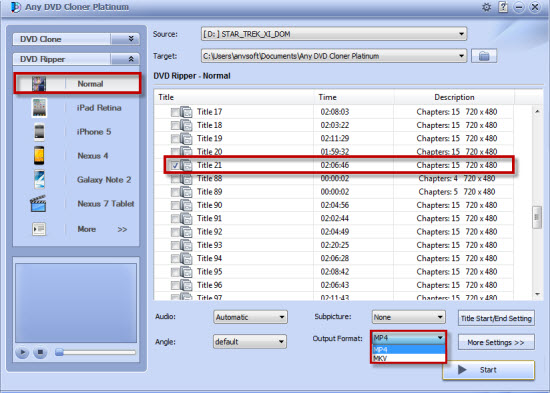The image size is (550, 393).
Task: Click the Start button
Action: pyautogui.click(x=489, y=370)
